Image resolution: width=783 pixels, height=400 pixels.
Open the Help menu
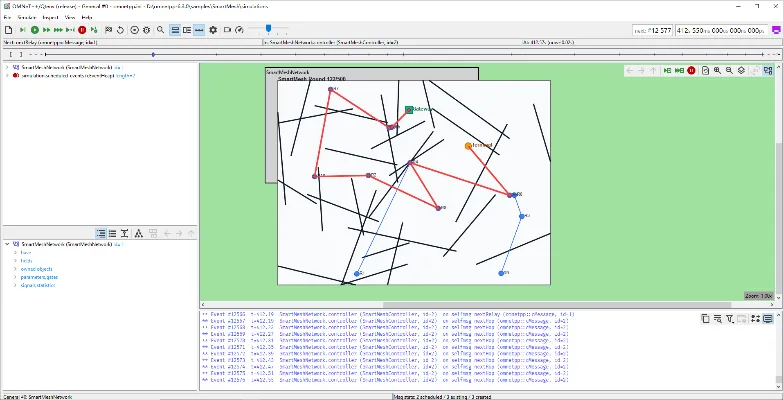tap(87, 17)
